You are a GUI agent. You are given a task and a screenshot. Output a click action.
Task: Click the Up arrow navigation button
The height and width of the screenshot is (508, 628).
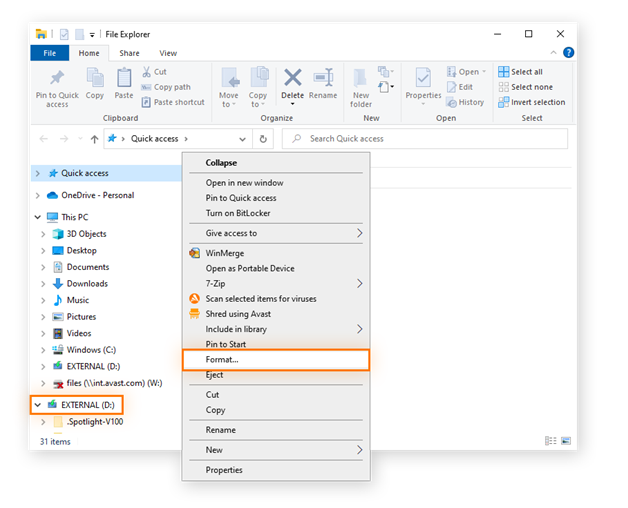tap(94, 139)
